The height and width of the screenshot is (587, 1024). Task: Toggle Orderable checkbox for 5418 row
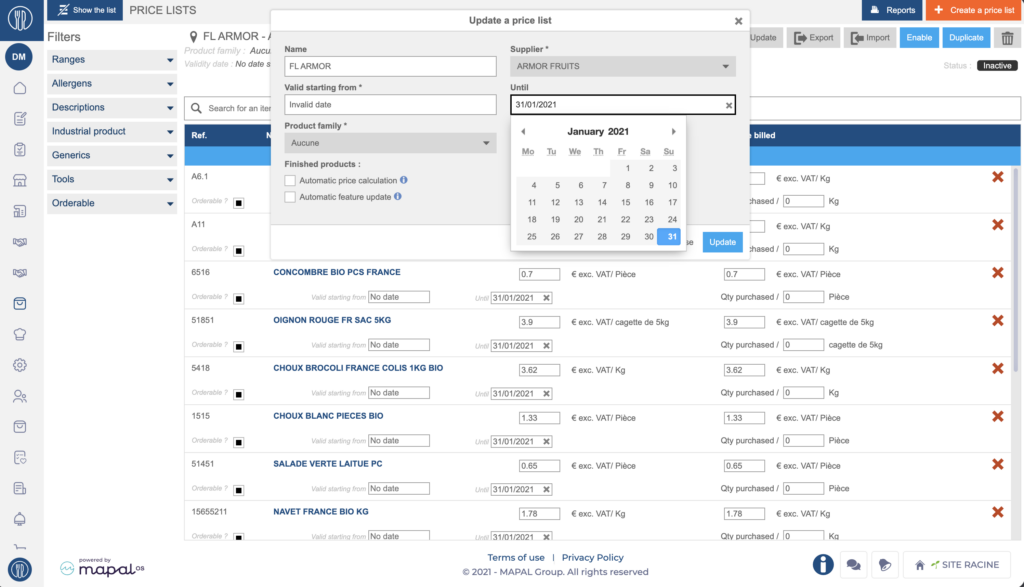238,394
